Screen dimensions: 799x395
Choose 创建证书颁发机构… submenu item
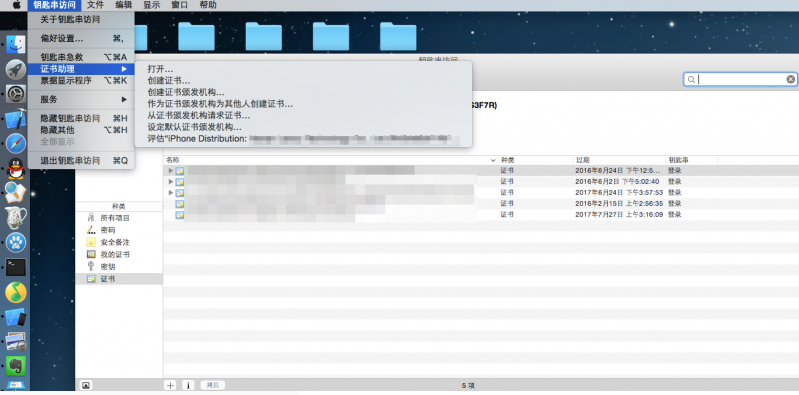click(303, 92)
